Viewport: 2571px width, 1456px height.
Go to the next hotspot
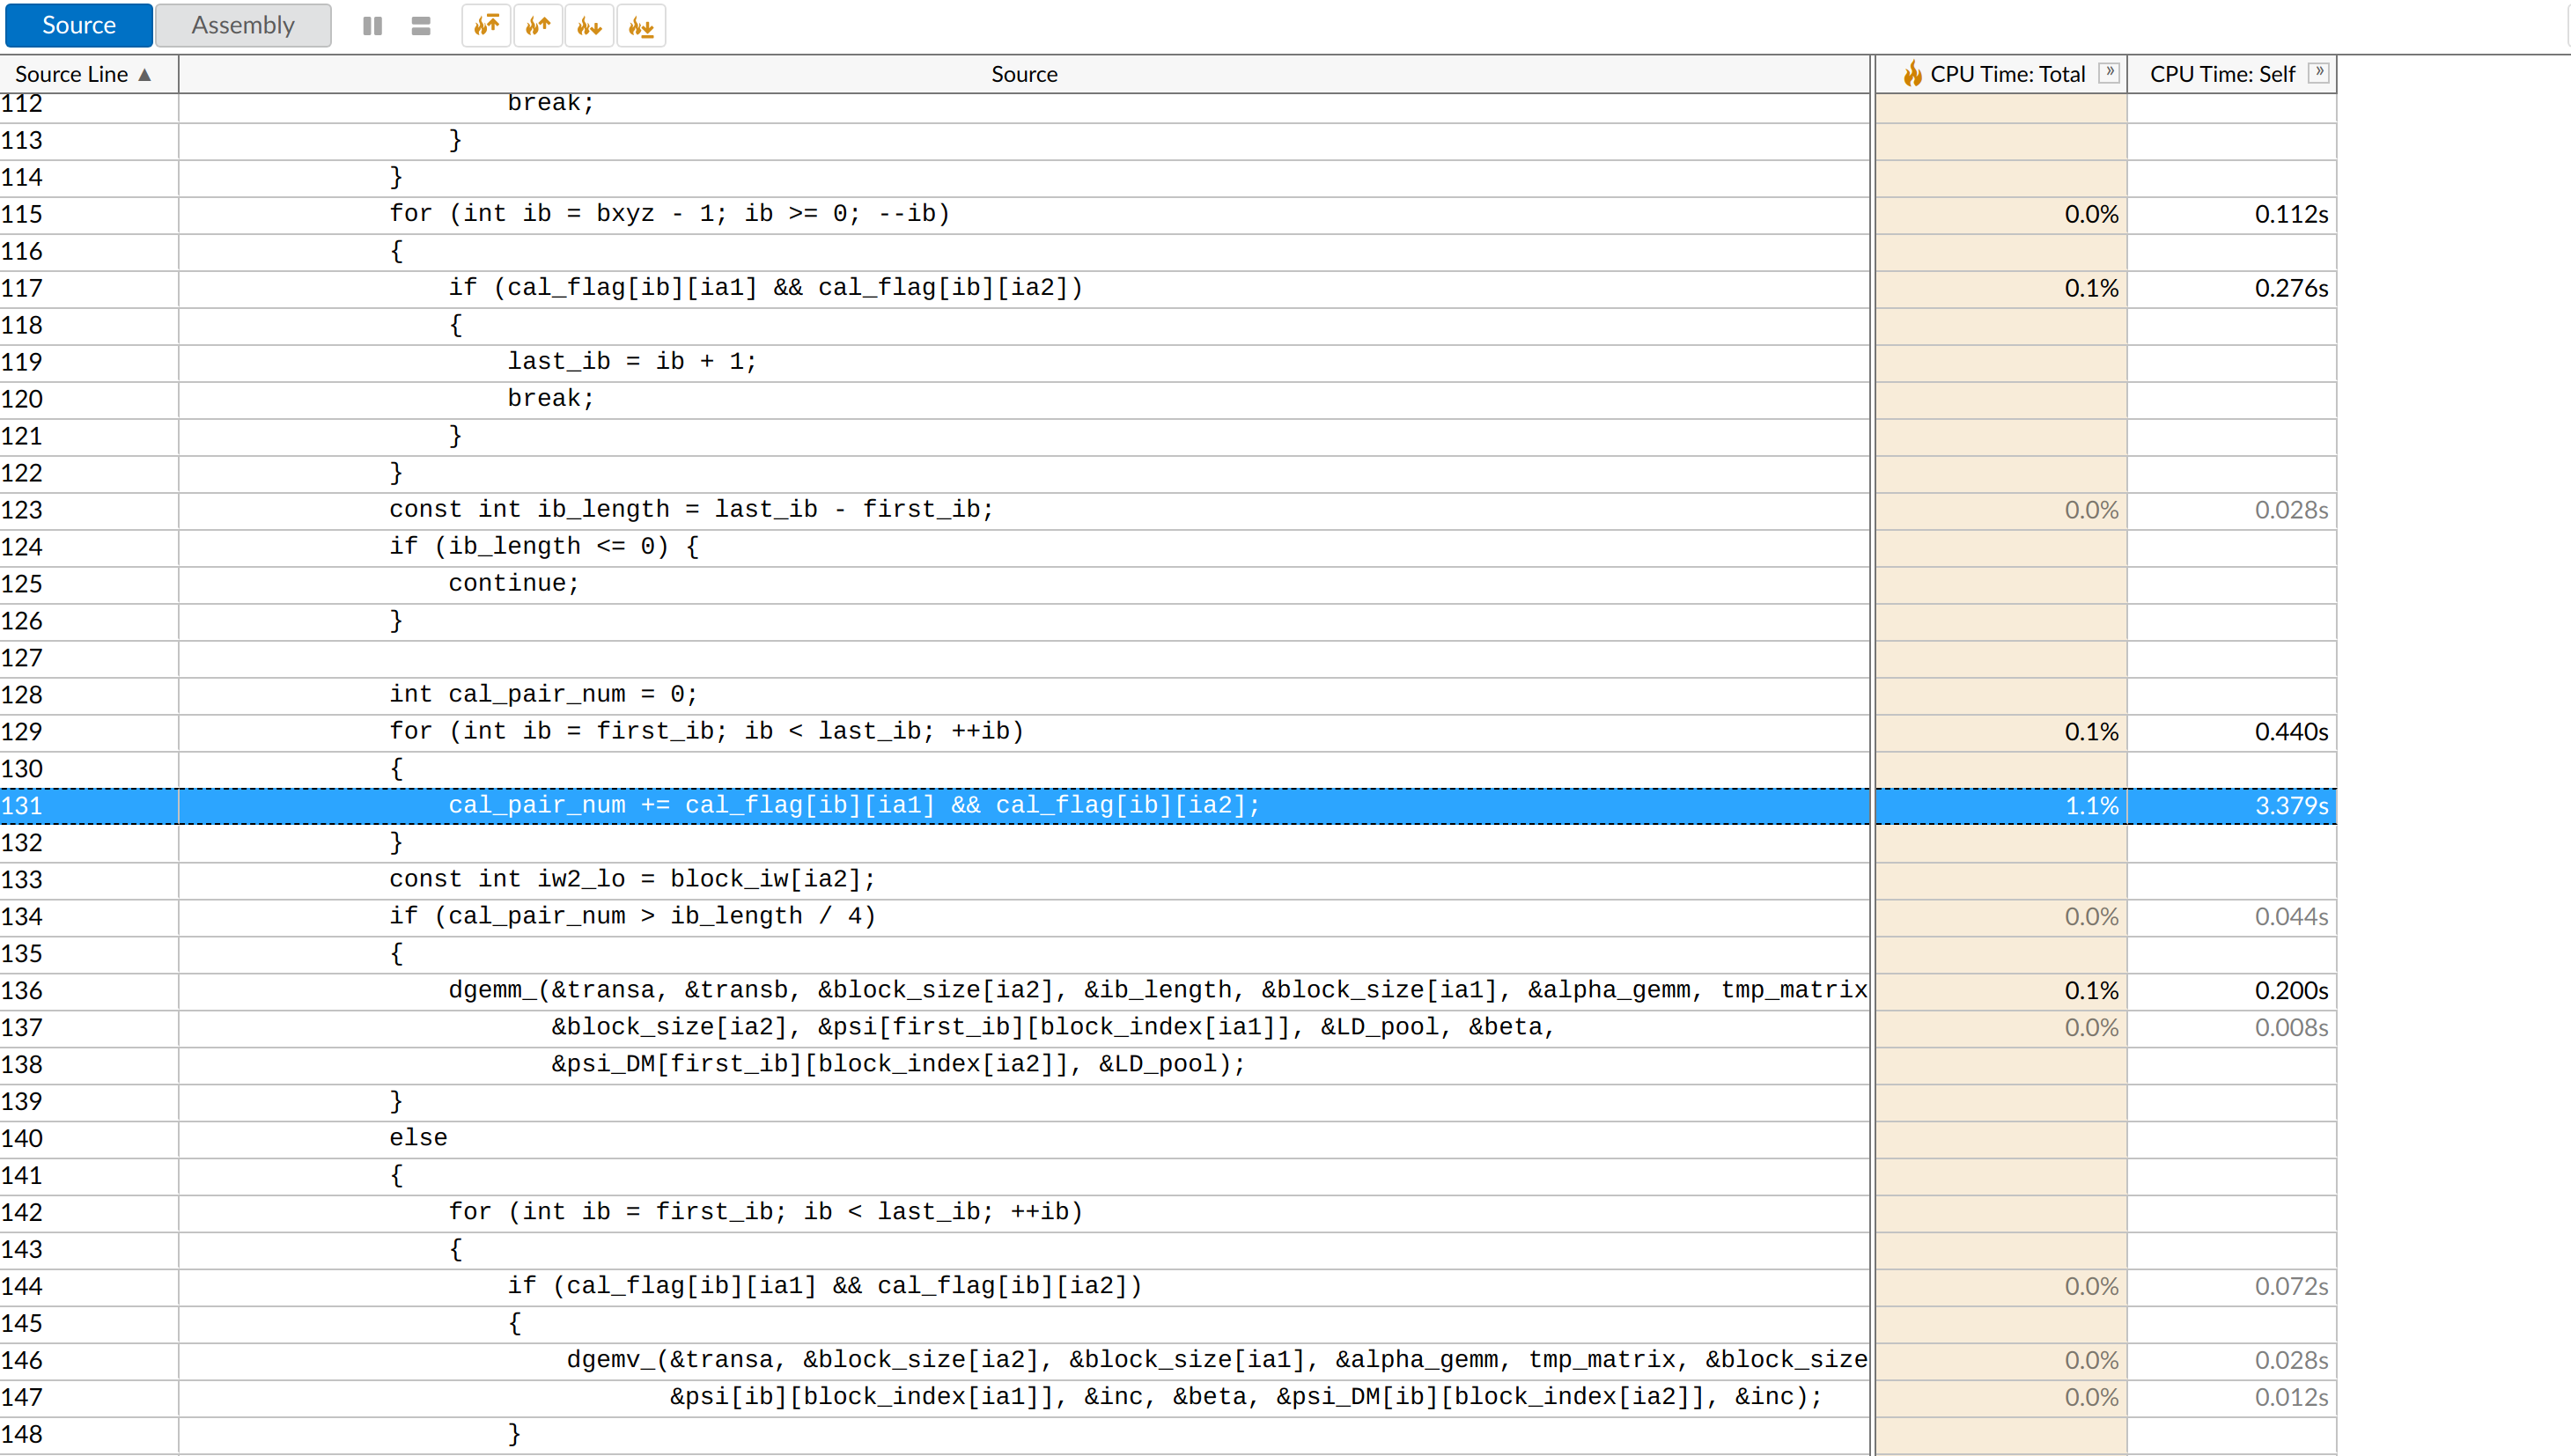(589, 26)
